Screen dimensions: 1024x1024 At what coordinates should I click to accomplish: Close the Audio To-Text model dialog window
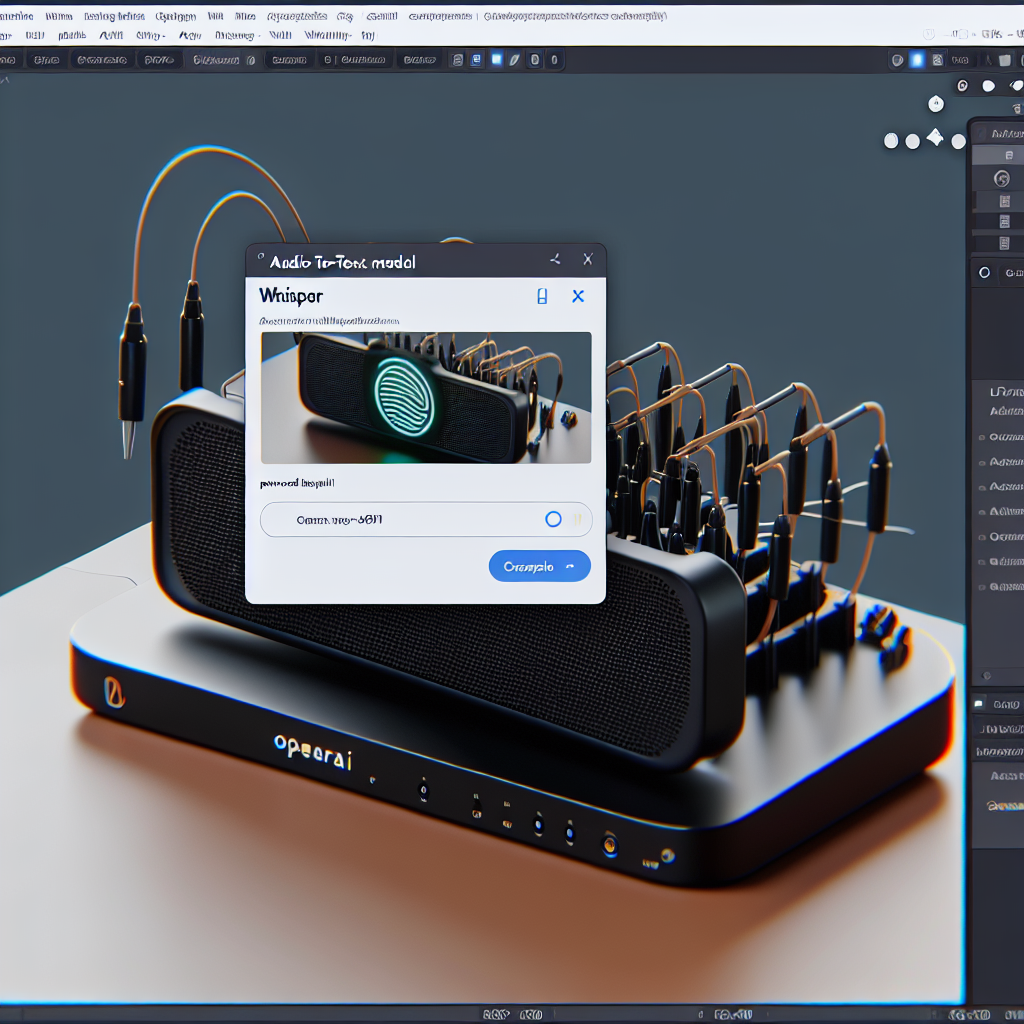(x=588, y=259)
